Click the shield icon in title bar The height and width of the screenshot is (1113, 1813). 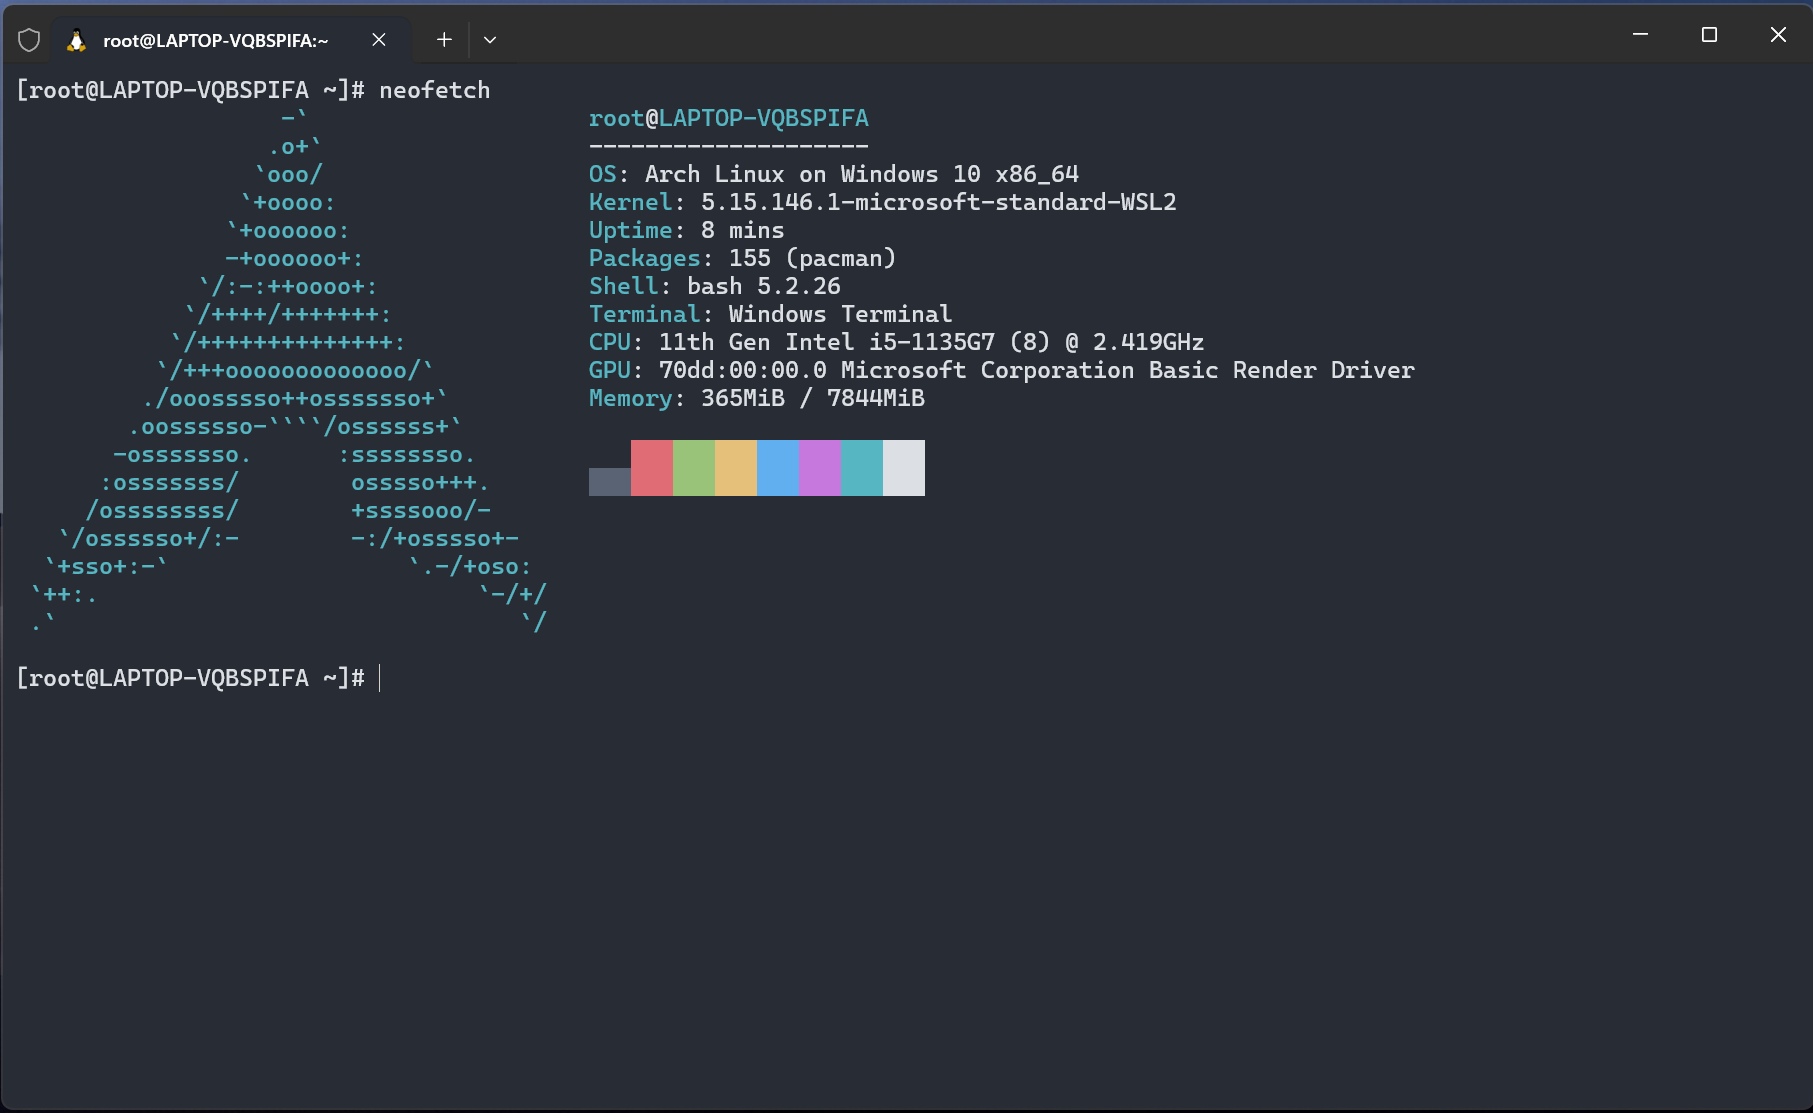[x=29, y=40]
